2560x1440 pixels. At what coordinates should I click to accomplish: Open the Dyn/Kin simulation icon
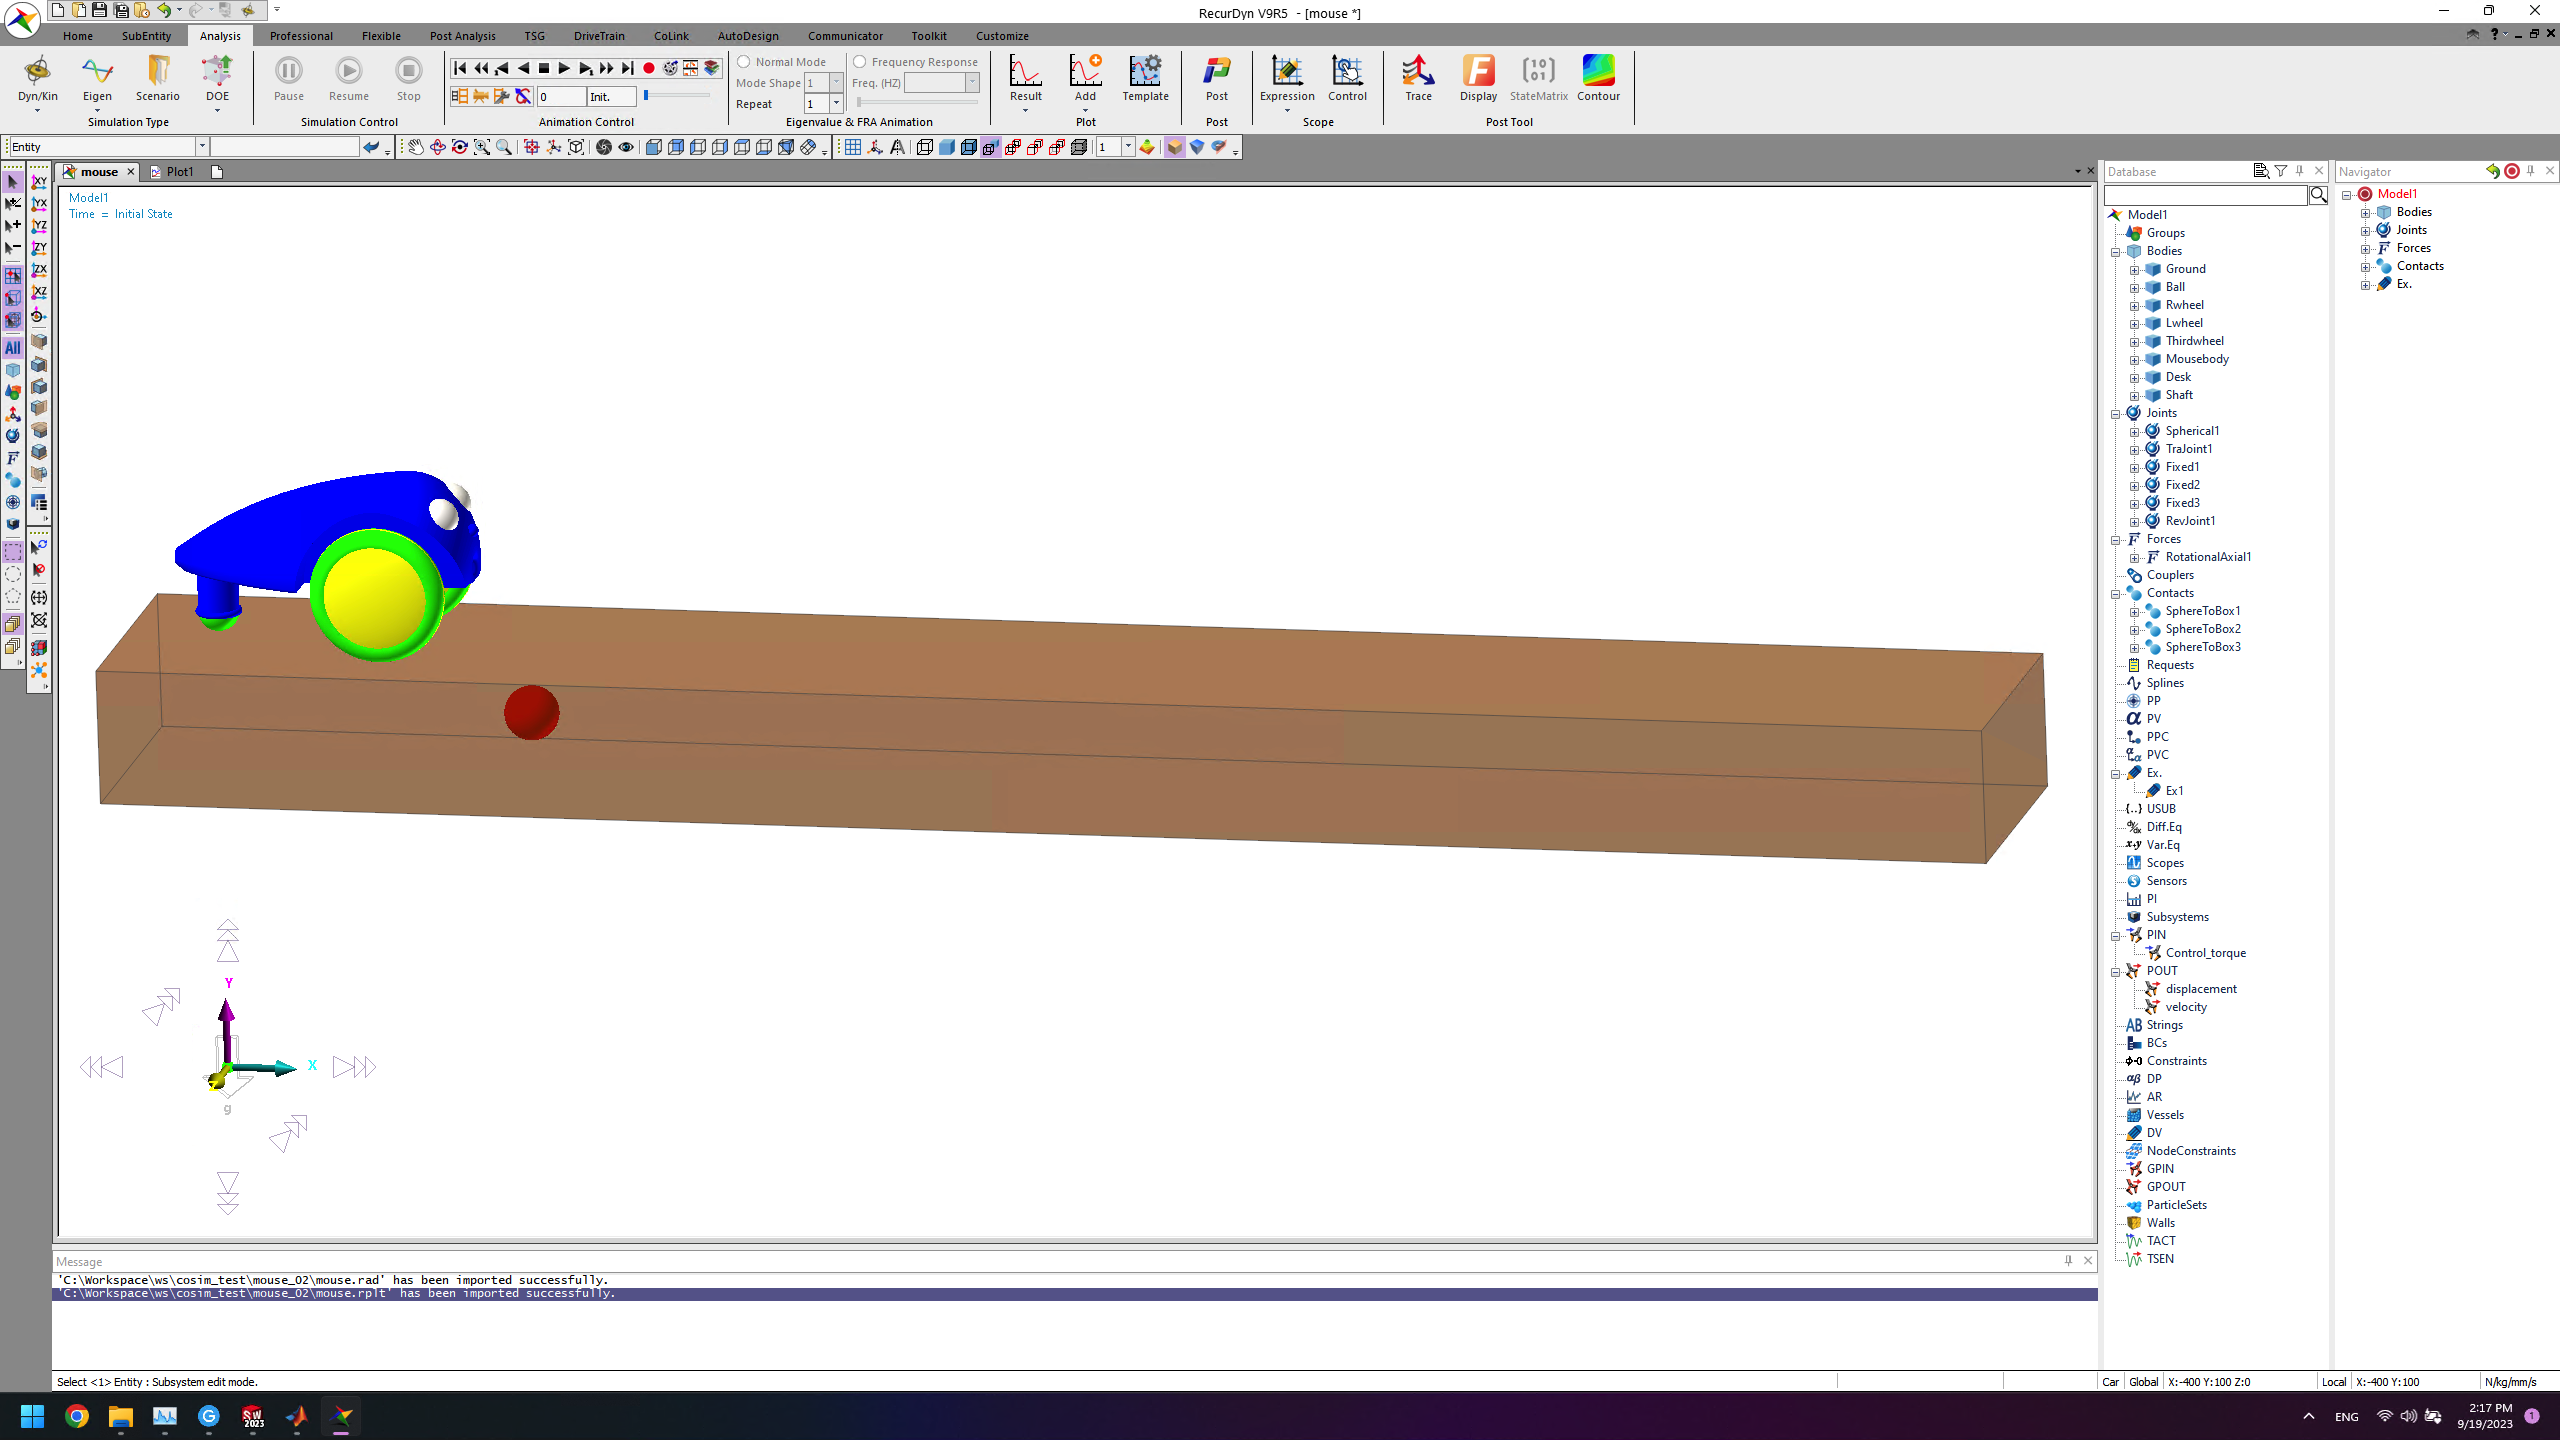tap(37, 79)
